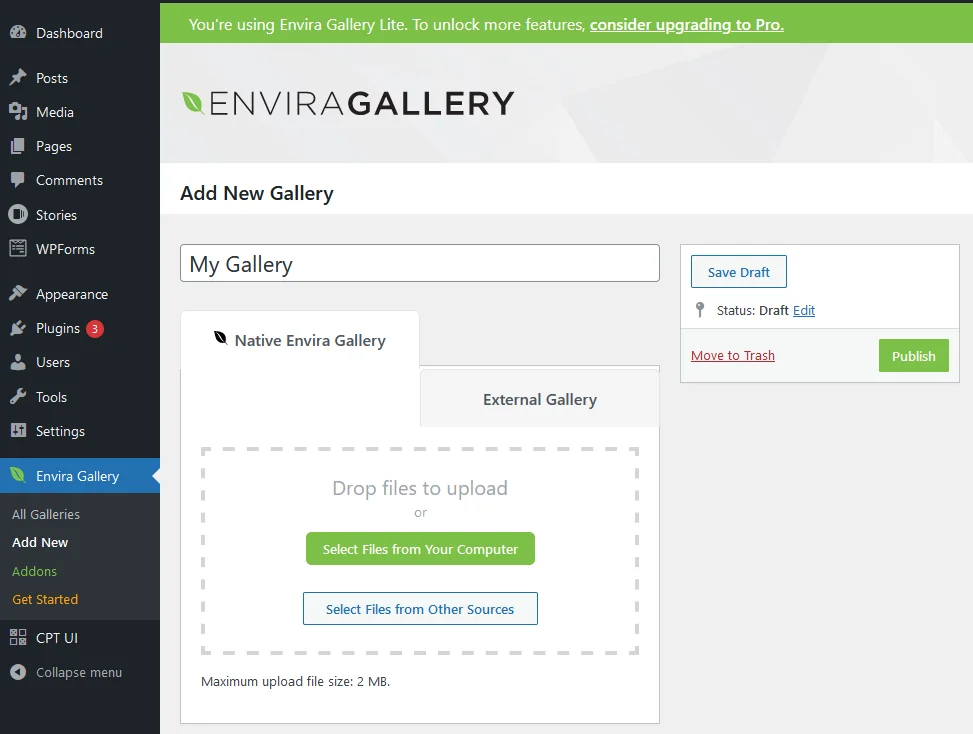Click the Move to Trash link
973x734 pixels.
[732, 356]
